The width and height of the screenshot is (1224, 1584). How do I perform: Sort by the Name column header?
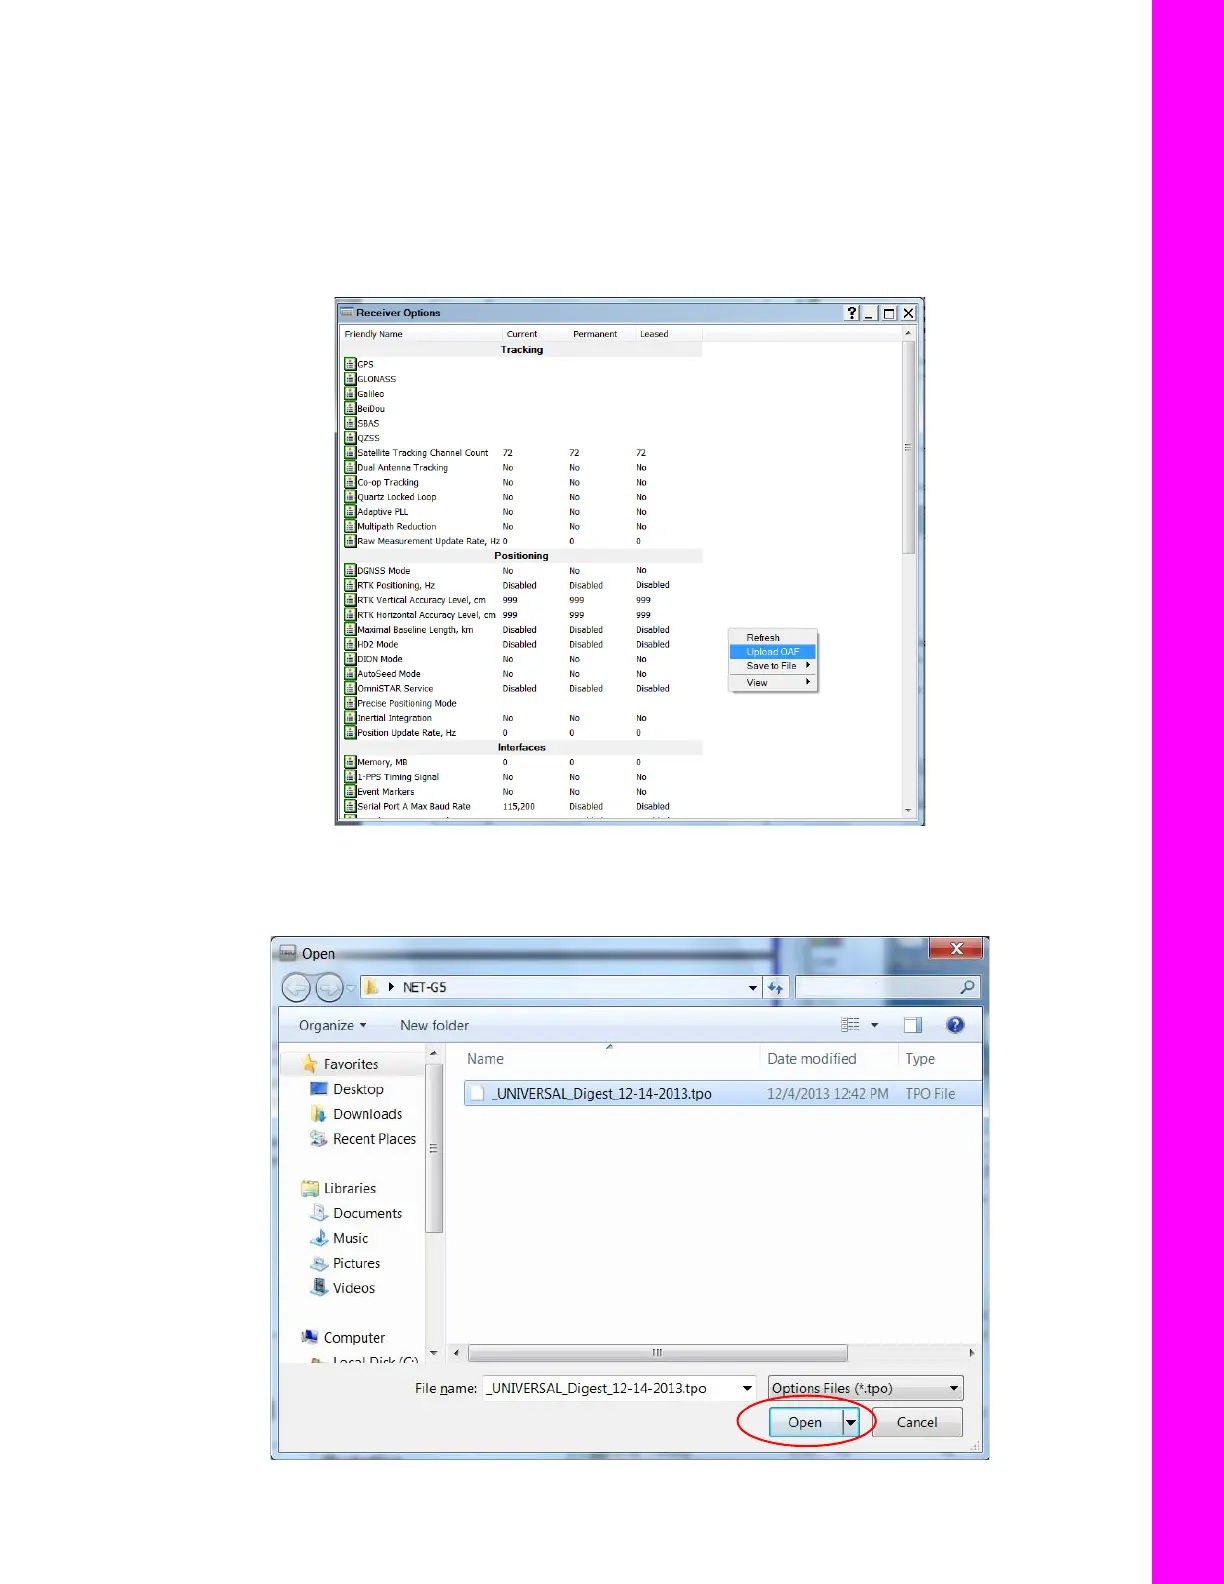[609, 1059]
